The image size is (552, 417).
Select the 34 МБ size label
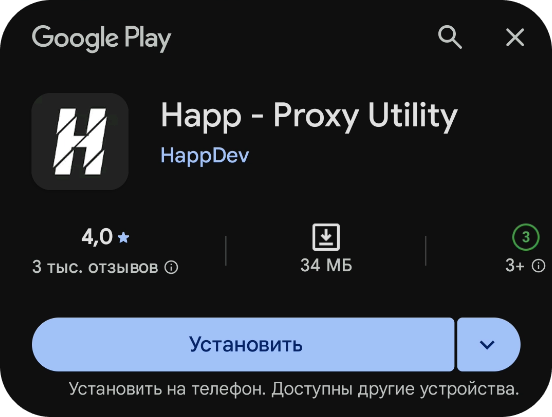(326, 265)
